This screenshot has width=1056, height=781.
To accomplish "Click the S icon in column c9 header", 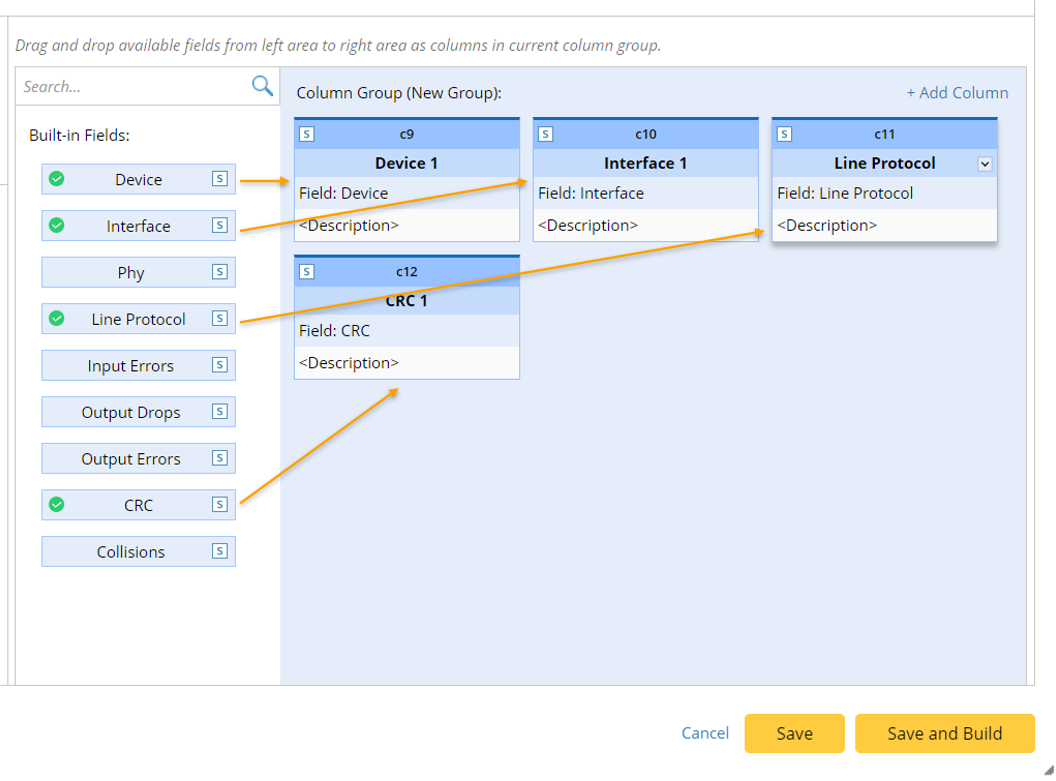I will tap(307, 134).
